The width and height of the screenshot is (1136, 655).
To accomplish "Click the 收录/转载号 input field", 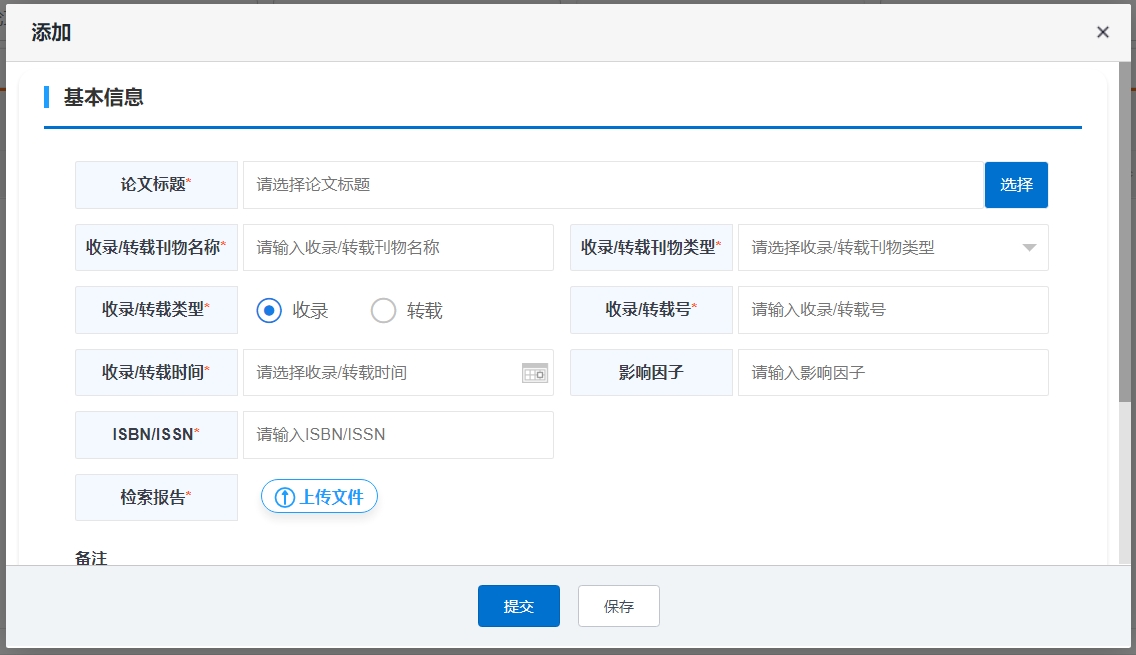I will click(892, 310).
